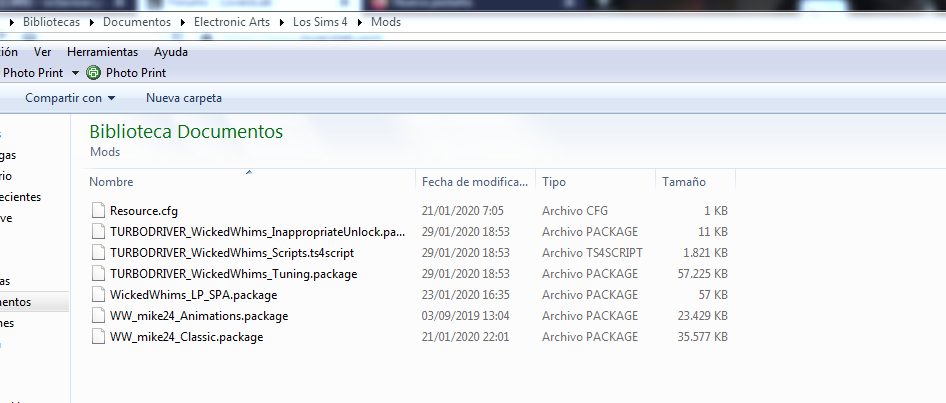Viewport: 946px width, 403px height.
Task: Click the 57.225 KB size cell
Action: (x=702, y=274)
